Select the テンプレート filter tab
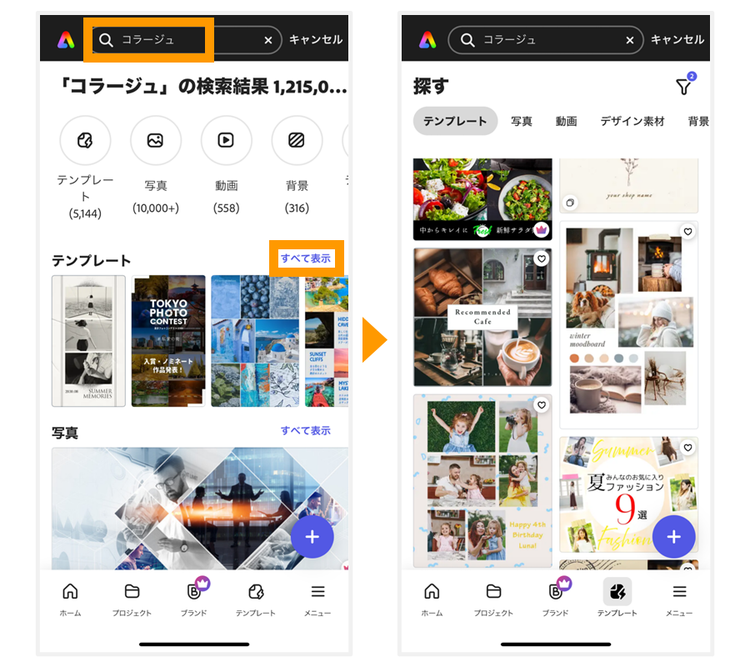Viewport: 750px width, 667px height. [x=455, y=121]
